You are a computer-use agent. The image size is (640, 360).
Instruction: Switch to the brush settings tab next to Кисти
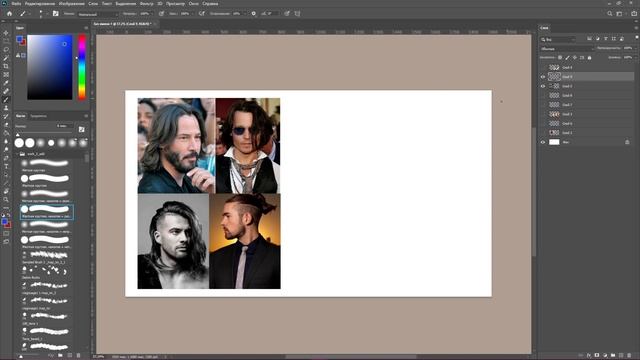click(38, 116)
